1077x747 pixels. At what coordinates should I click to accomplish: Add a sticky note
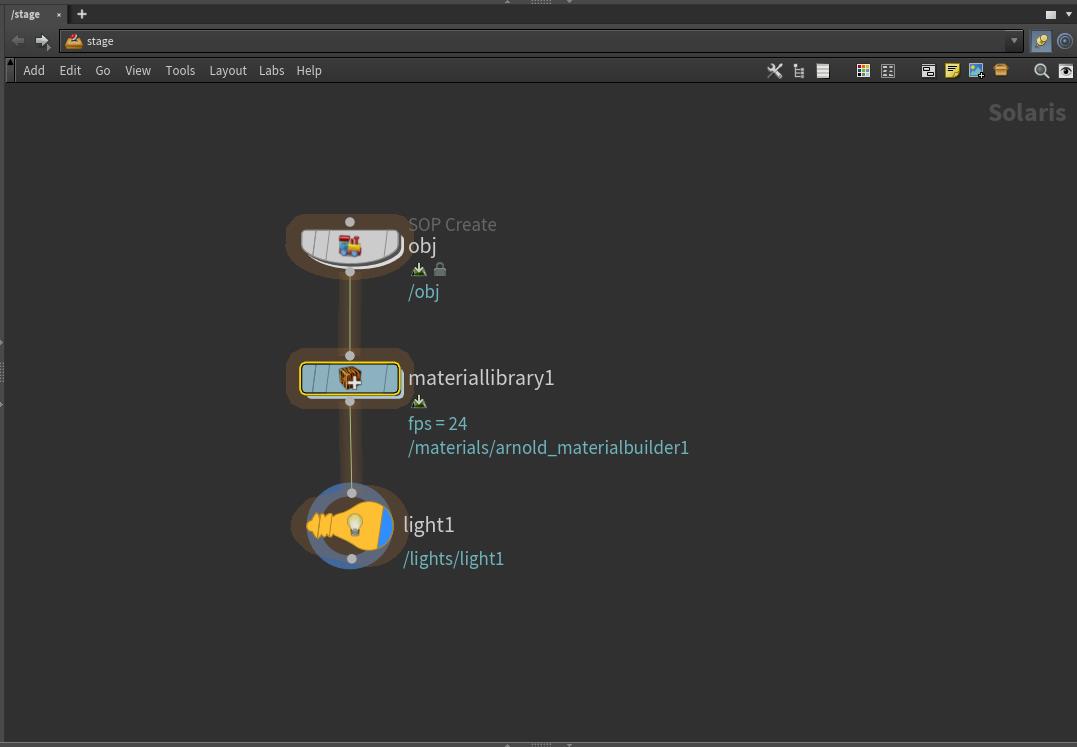952,71
